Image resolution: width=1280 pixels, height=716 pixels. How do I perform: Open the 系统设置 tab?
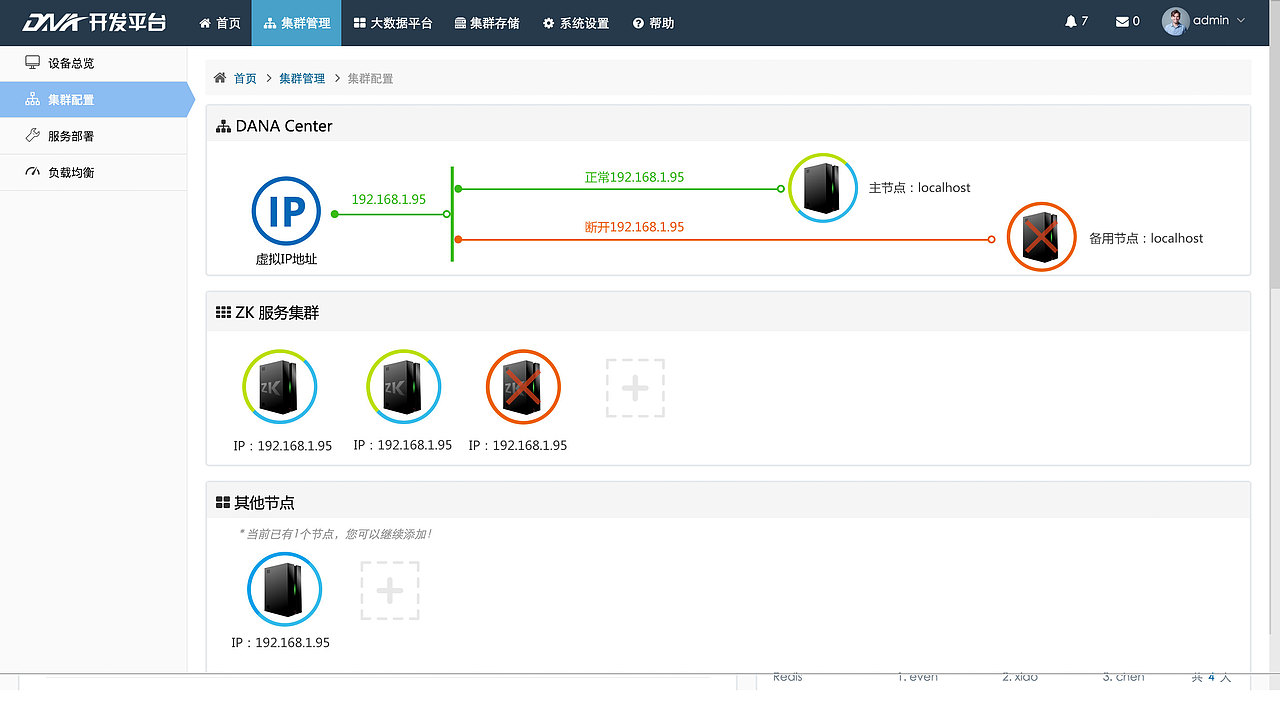[x=575, y=23]
